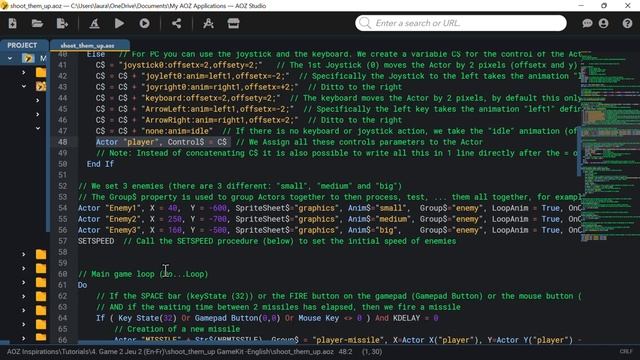Click the "Enemy3" string on line 56

(123, 230)
